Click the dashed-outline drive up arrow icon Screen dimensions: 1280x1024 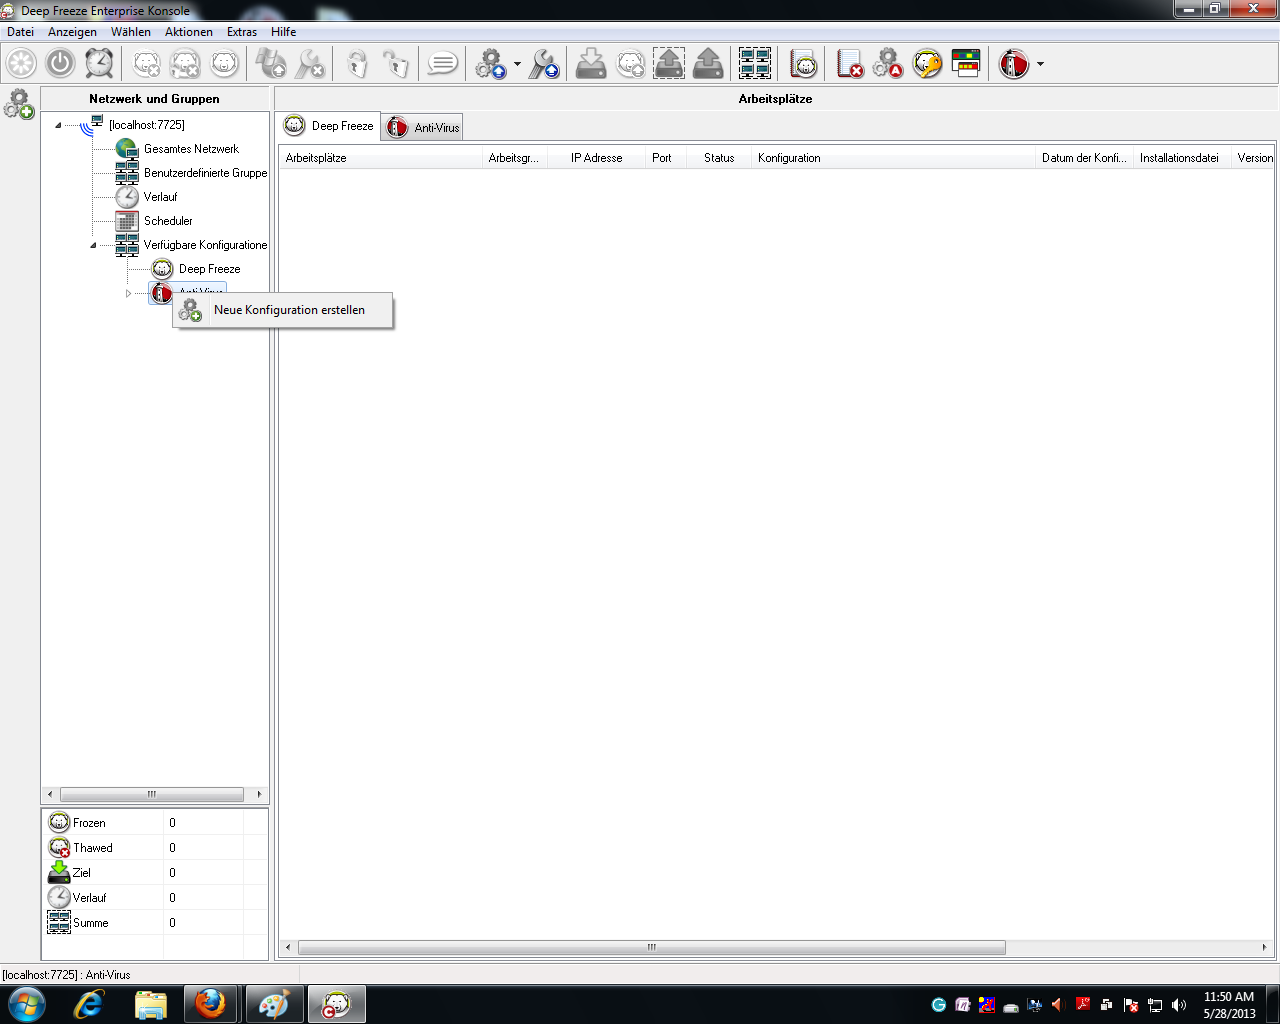coord(669,64)
